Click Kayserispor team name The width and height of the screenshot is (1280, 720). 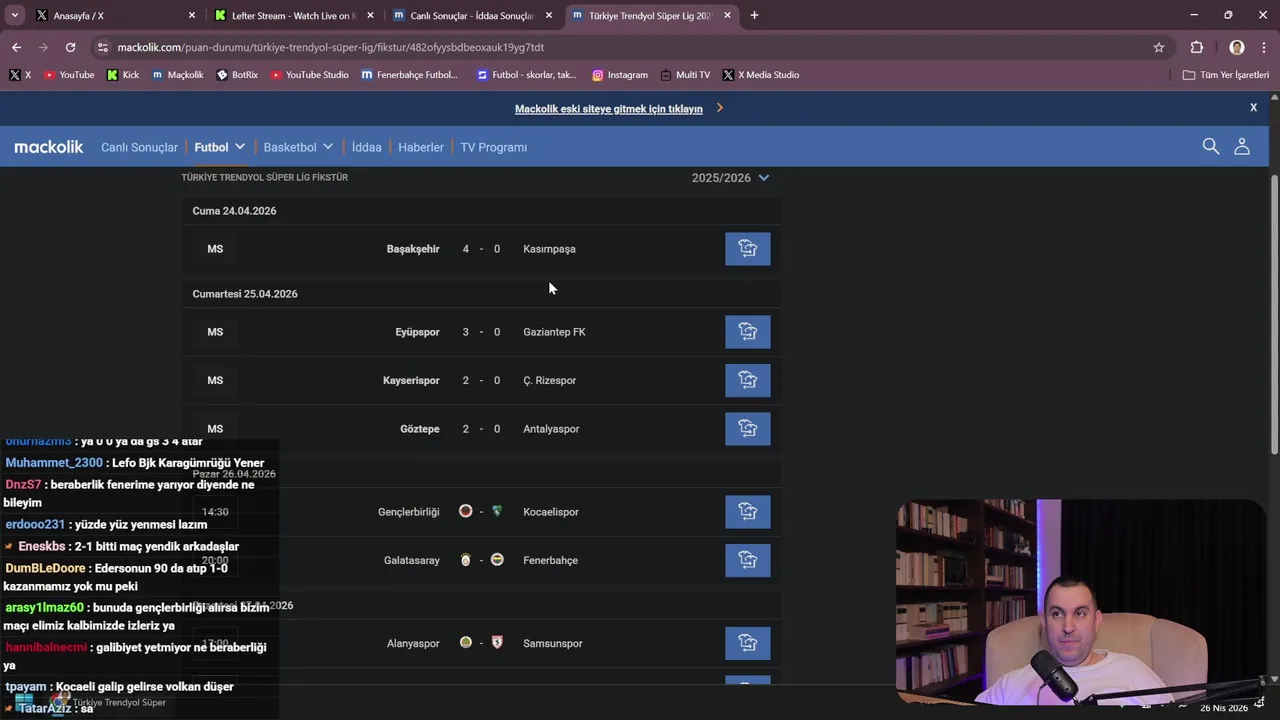point(411,380)
